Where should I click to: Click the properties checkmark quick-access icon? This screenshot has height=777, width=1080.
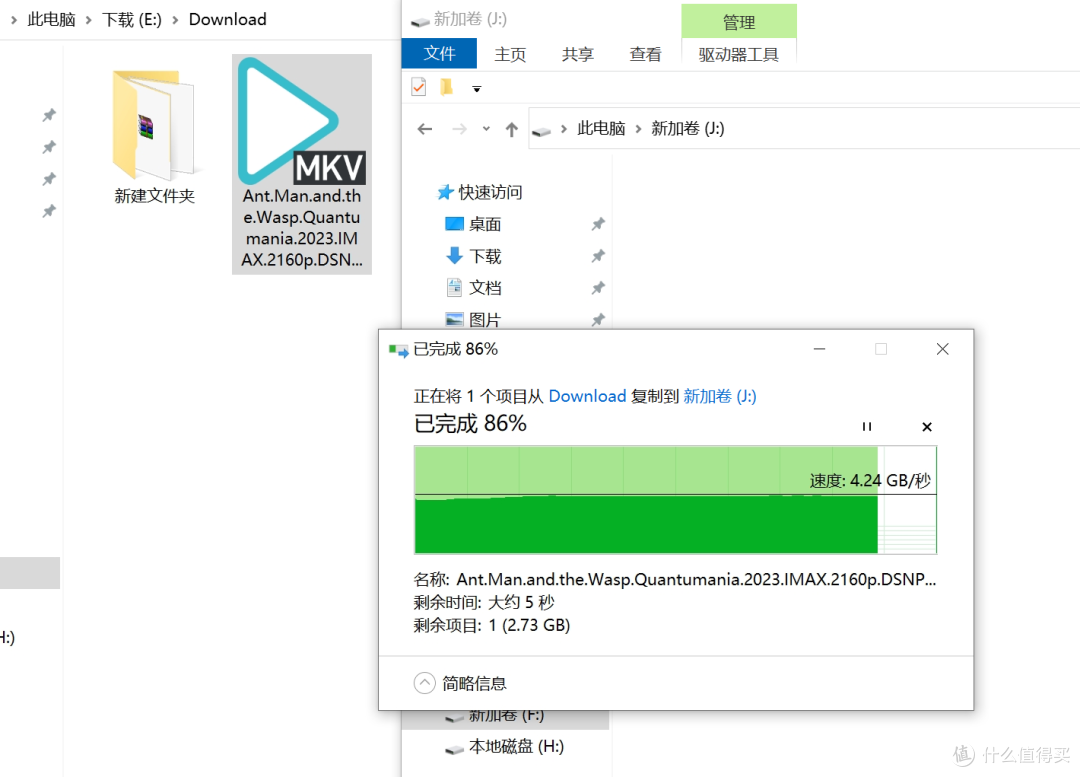pyautogui.click(x=419, y=87)
